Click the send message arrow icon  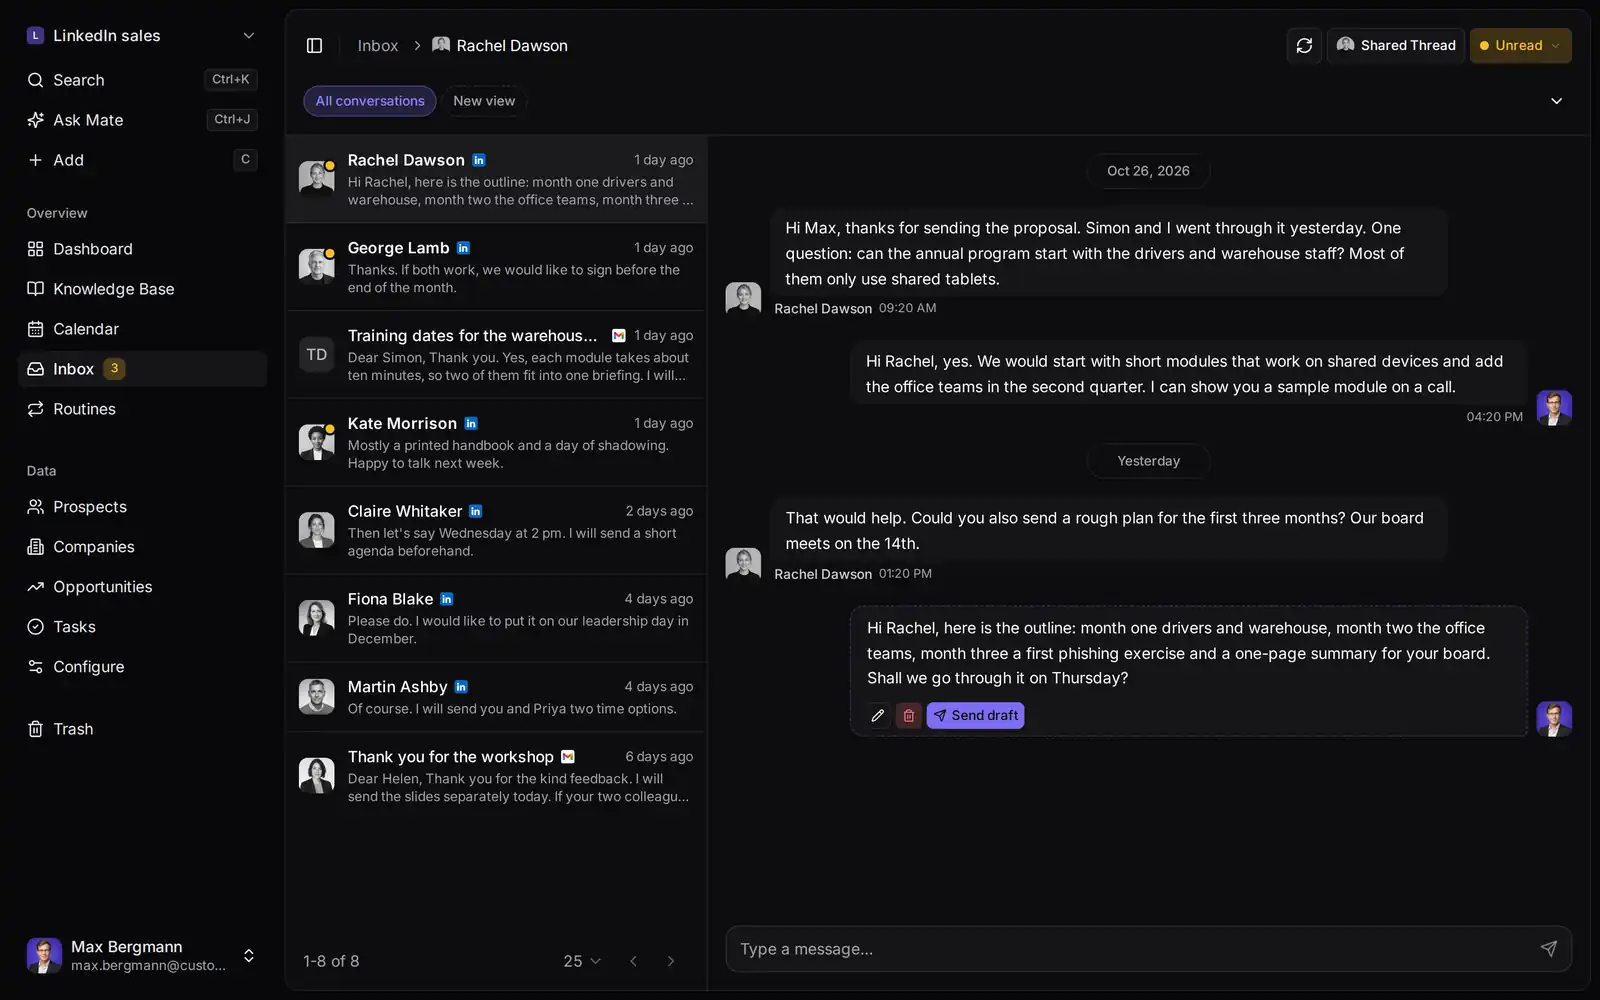click(x=1548, y=949)
